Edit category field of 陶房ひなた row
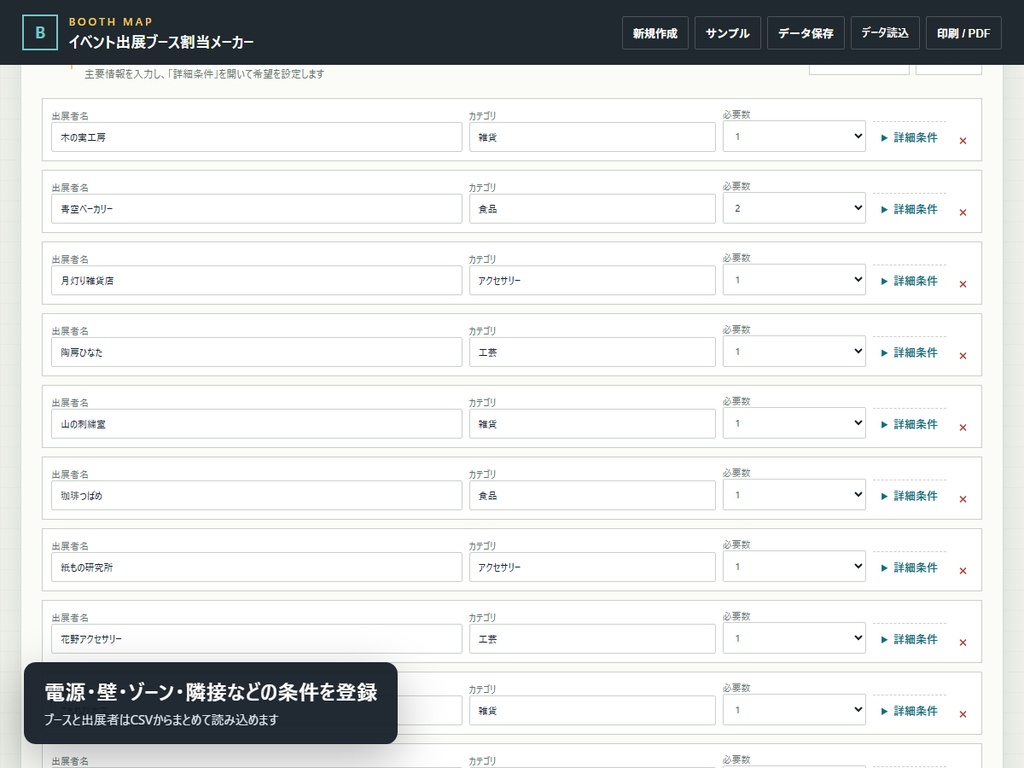 click(x=592, y=352)
